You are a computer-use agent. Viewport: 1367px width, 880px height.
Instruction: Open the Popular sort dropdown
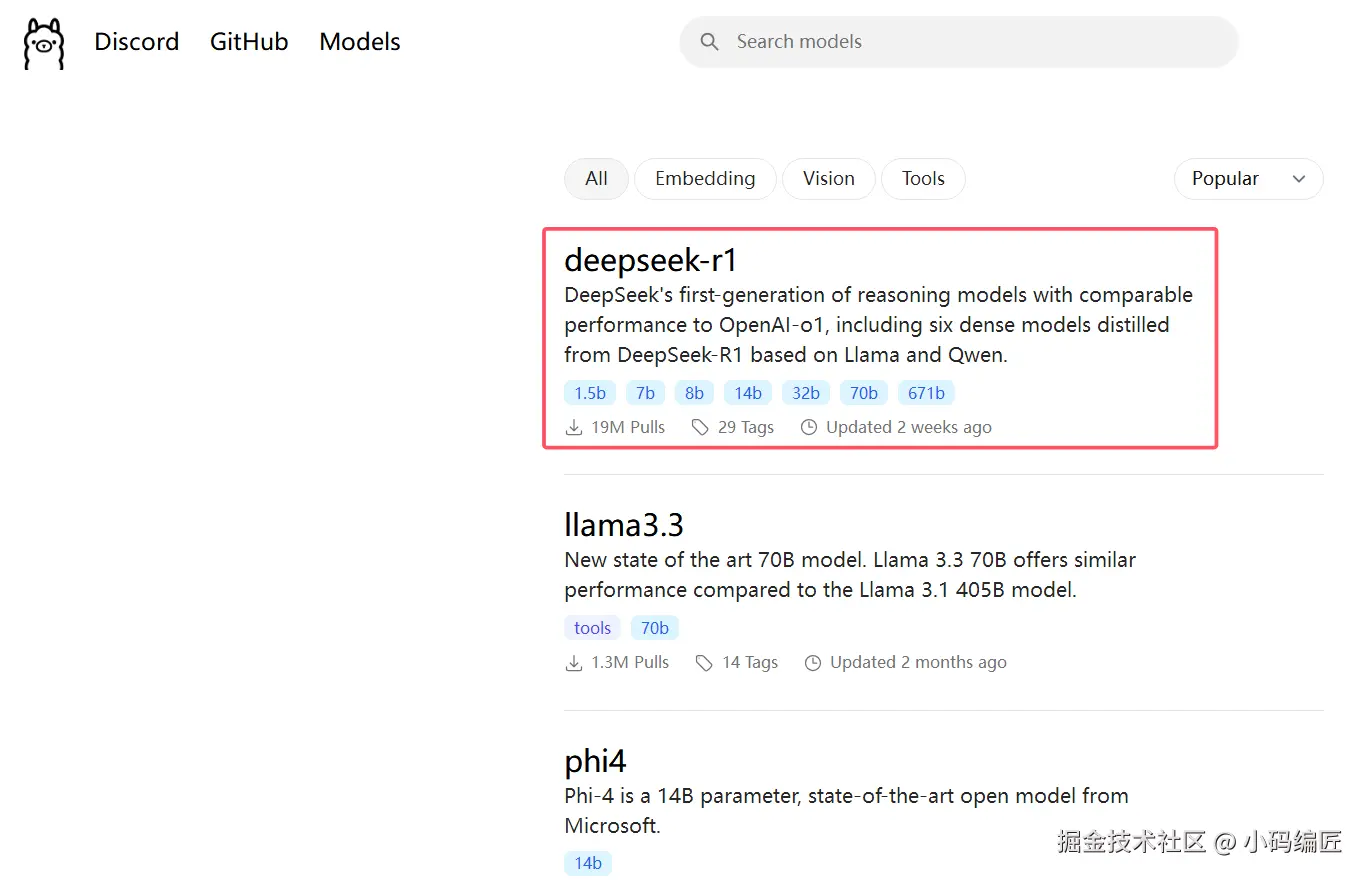tap(1248, 179)
